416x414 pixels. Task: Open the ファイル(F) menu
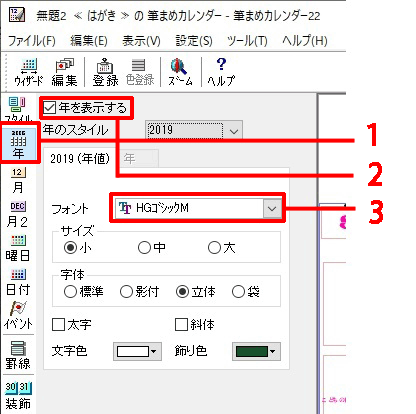[31, 41]
